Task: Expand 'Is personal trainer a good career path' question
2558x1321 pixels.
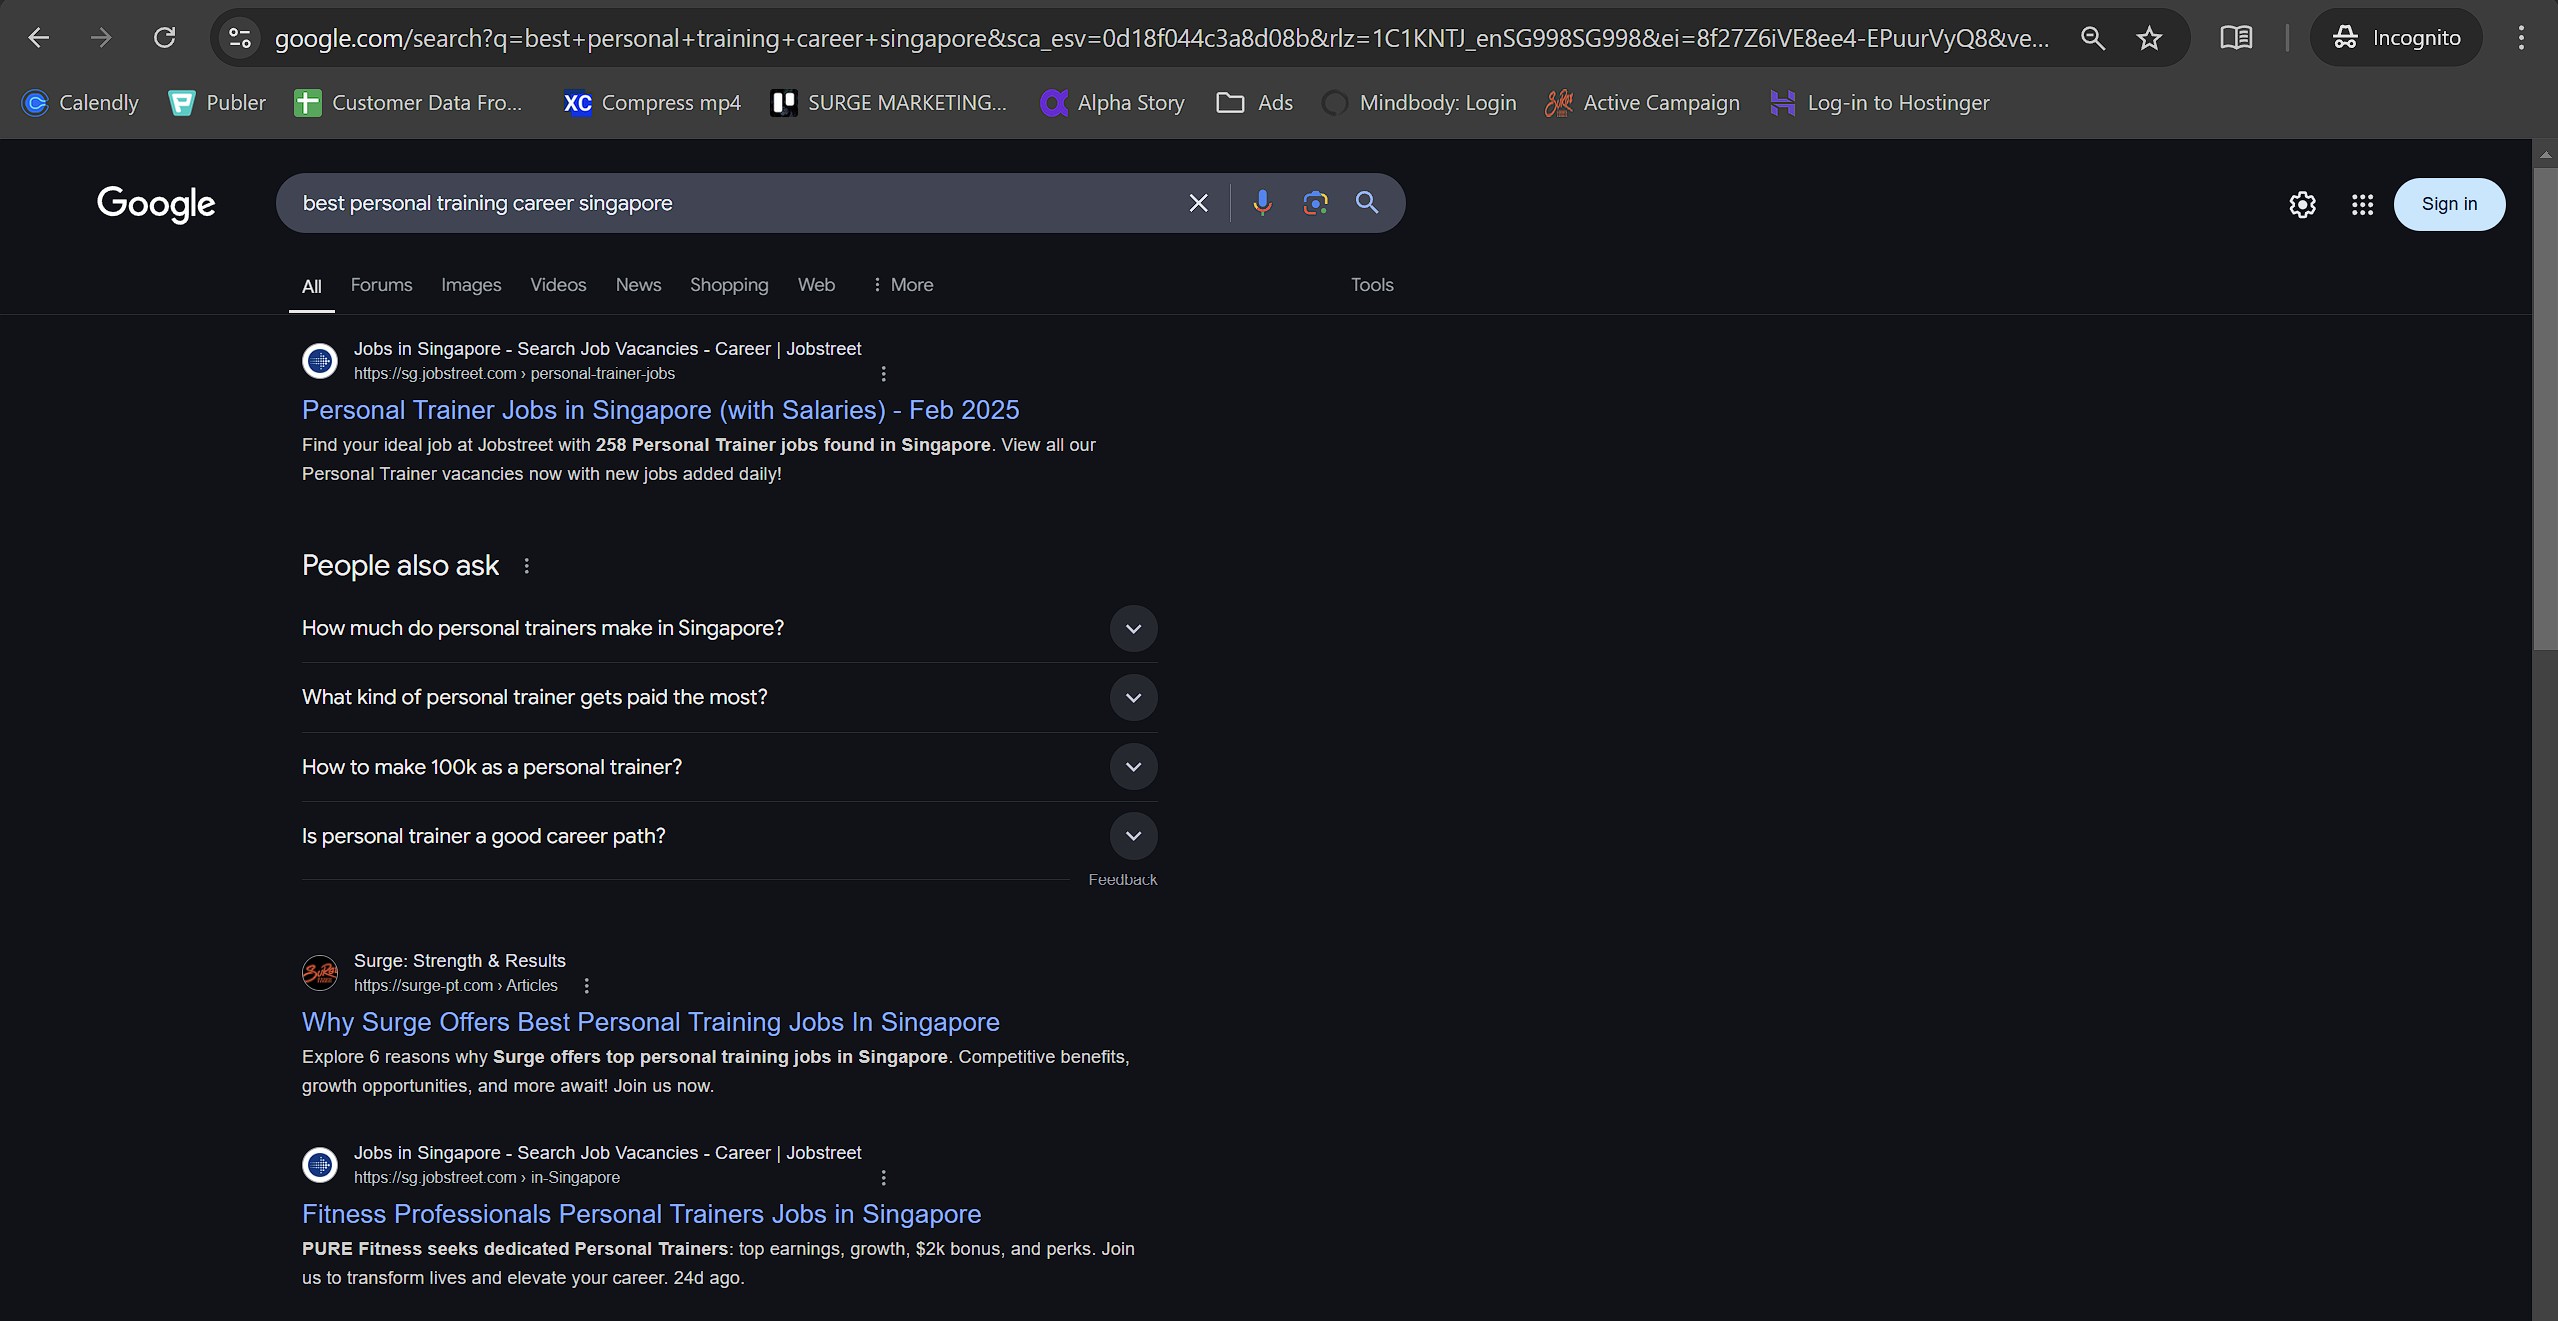Action: click(x=1133, y=836)
